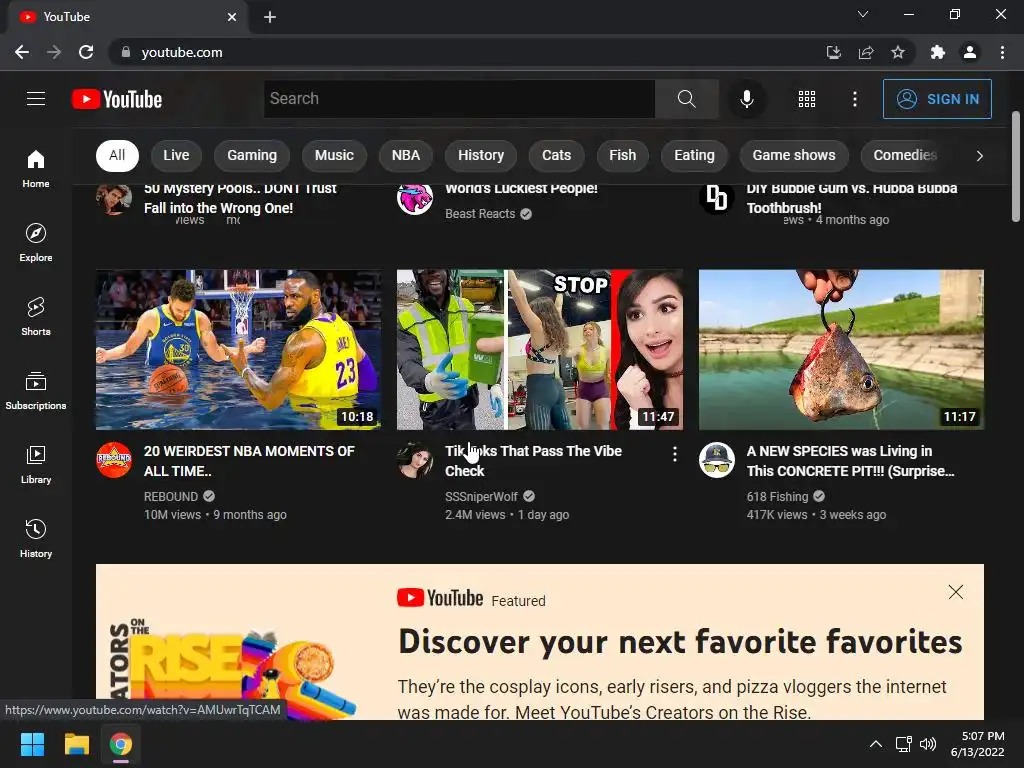
Task: Click the browser address bar URL
Action: point(182,52)
